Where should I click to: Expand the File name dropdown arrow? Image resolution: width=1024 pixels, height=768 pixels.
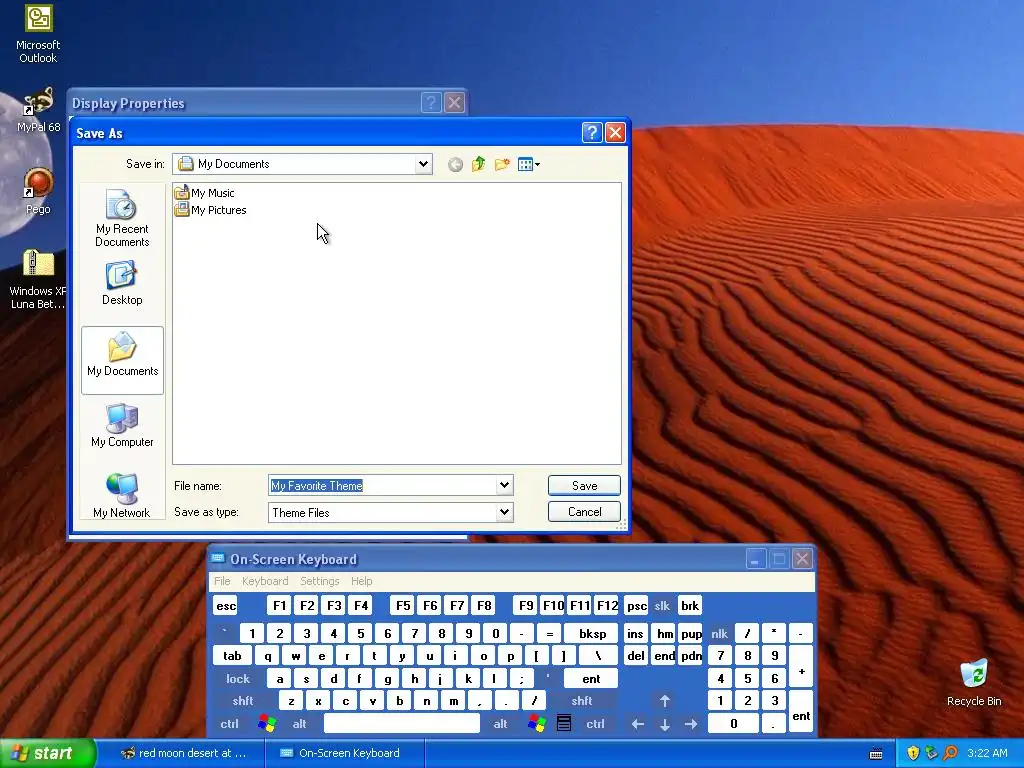click(x=504, y=485)
